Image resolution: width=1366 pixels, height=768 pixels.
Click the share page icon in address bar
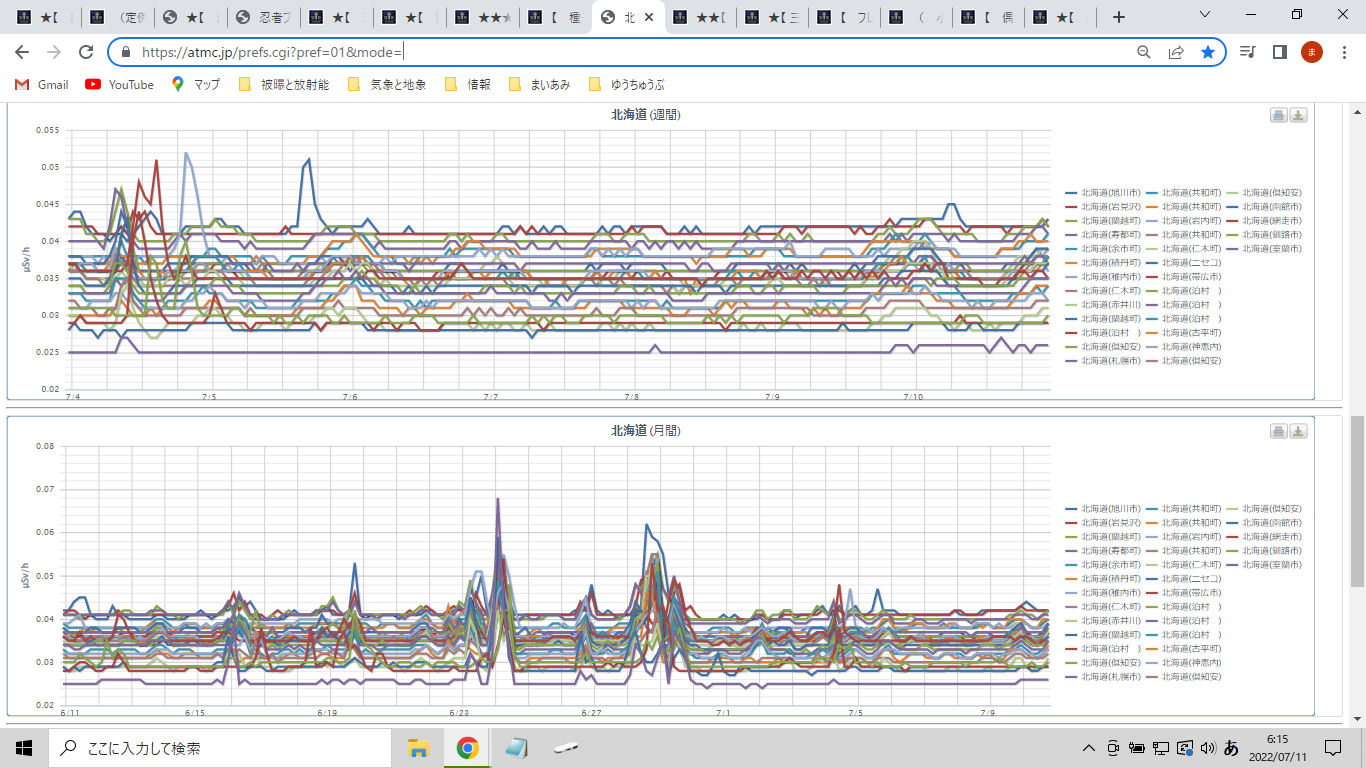click(x=1176, y=52)
